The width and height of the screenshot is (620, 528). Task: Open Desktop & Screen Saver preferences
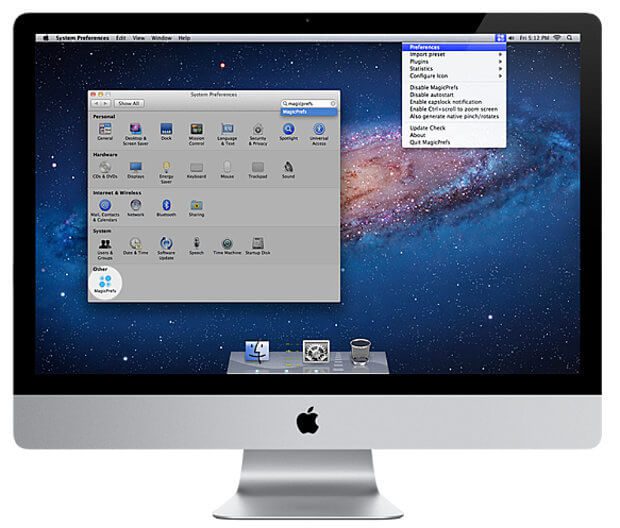click(135, 134)
